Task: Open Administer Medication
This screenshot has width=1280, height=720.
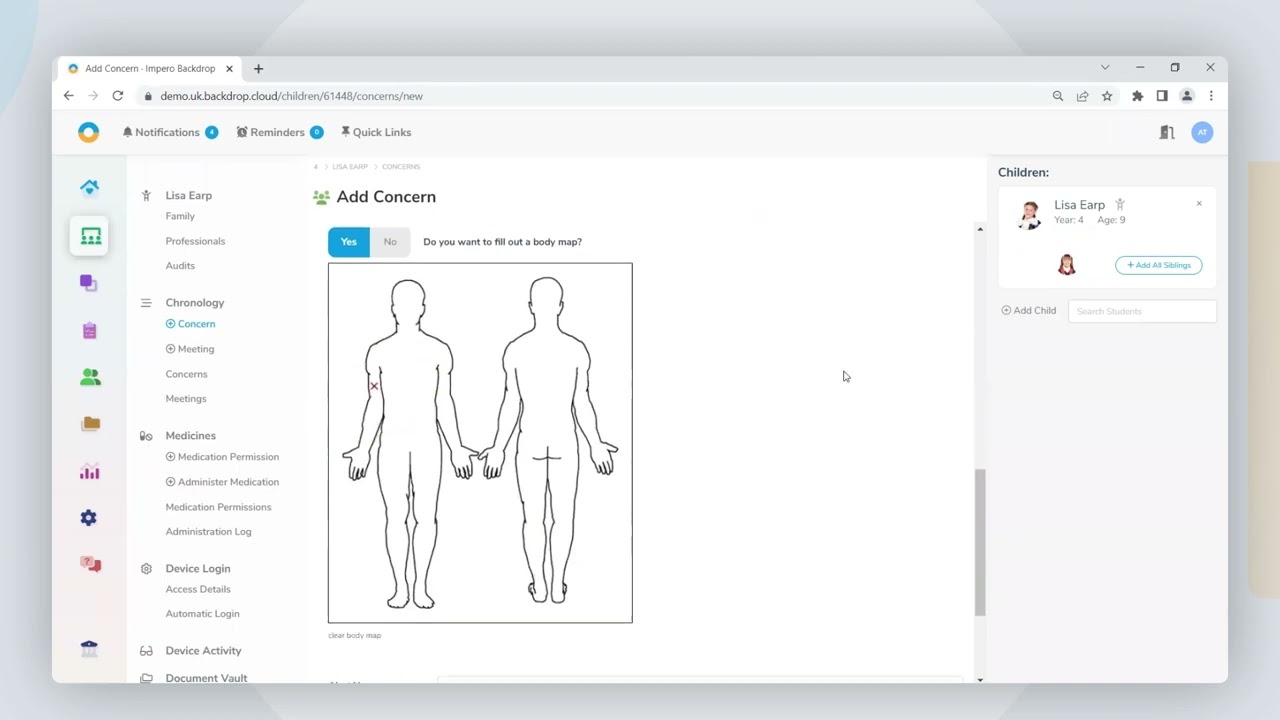Action: 222,482
